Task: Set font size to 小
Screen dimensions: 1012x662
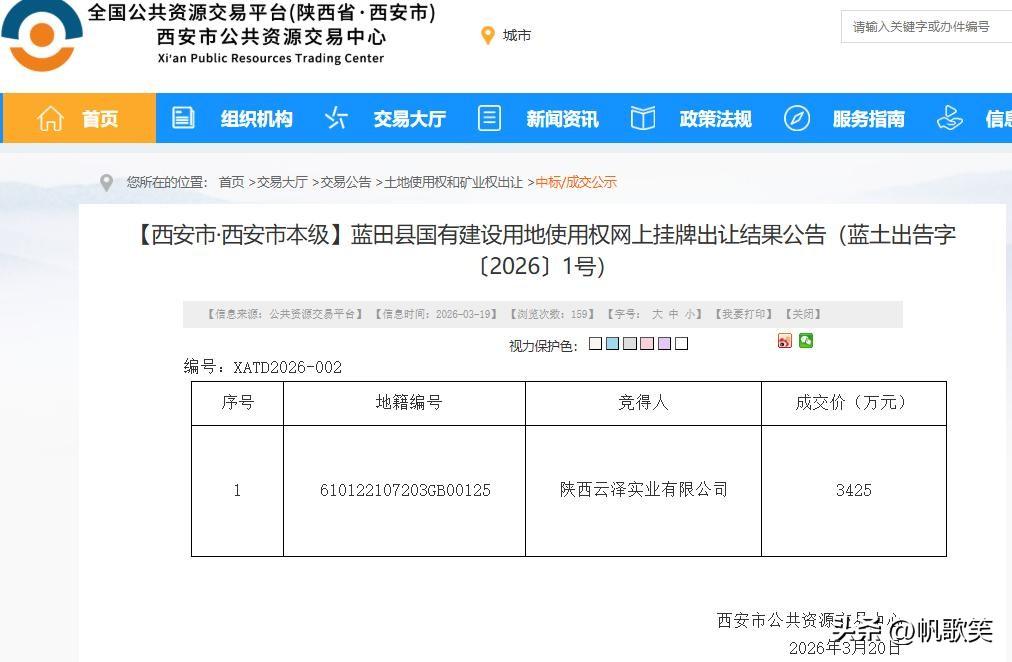Action: tap(689, 314)
